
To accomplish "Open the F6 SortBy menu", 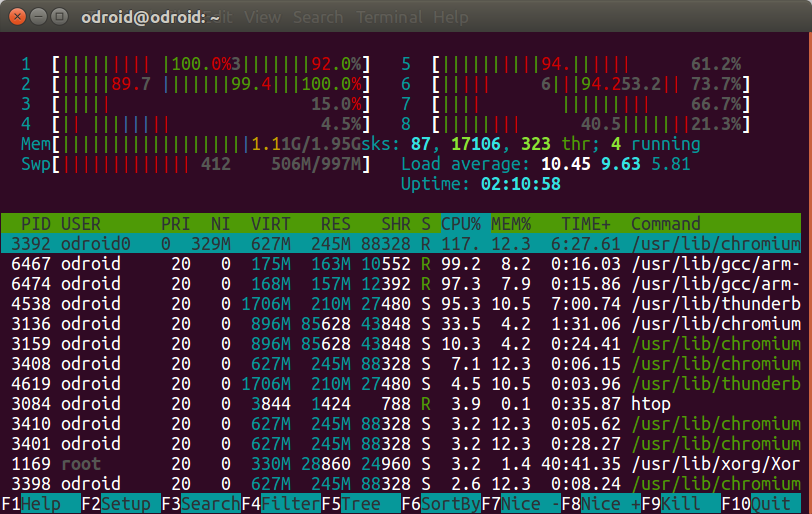I will pyautogui.click(x=441, y=504).
